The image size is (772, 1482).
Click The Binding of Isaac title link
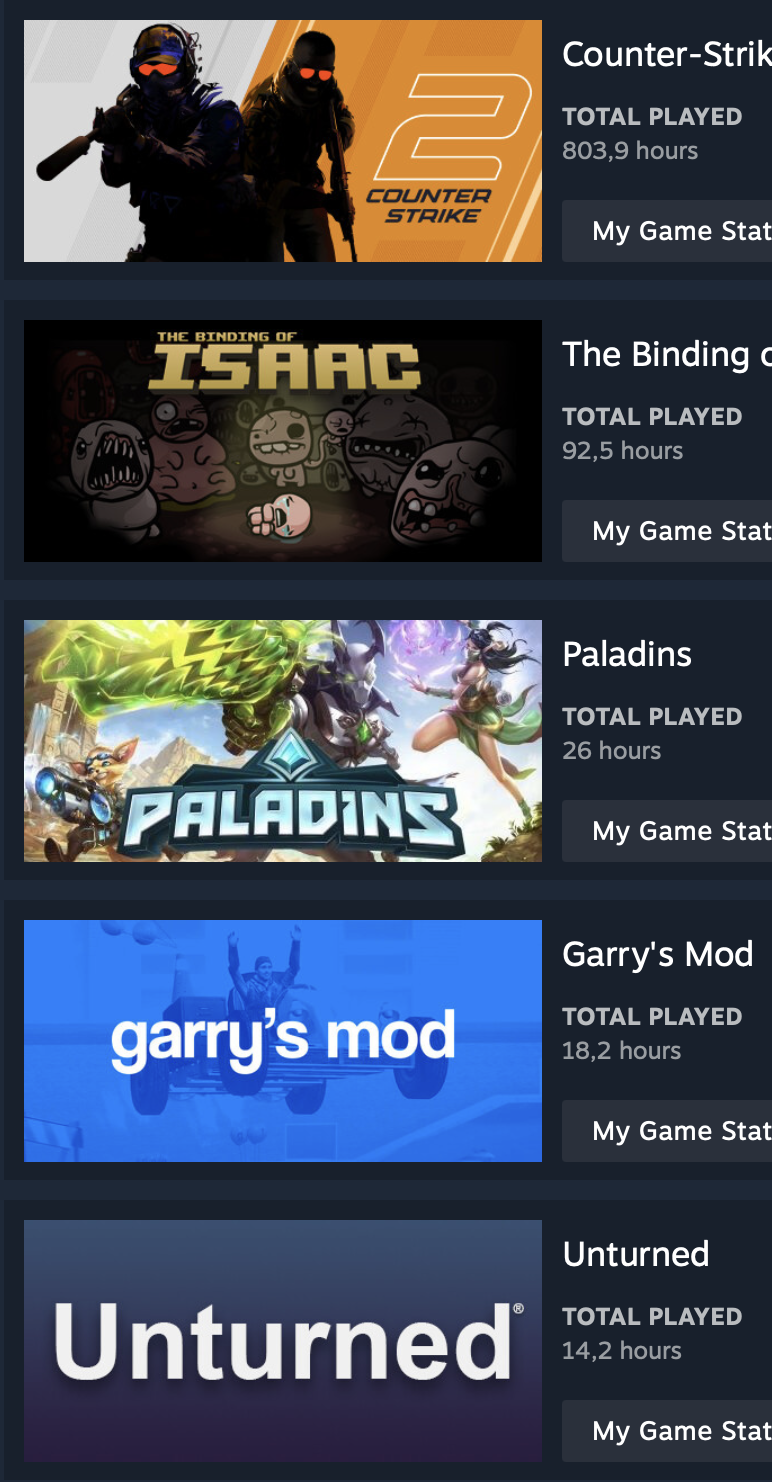667,354
